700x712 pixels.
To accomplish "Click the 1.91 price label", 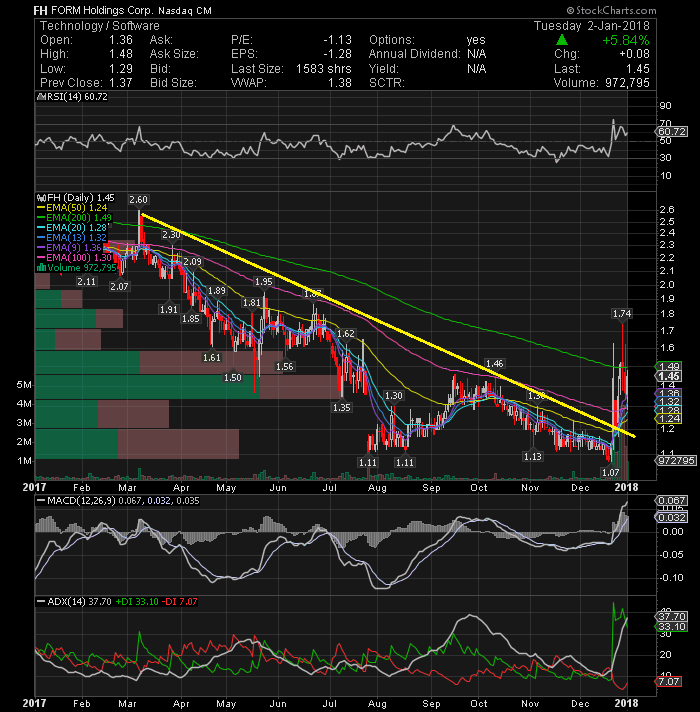I will (168, 309).
